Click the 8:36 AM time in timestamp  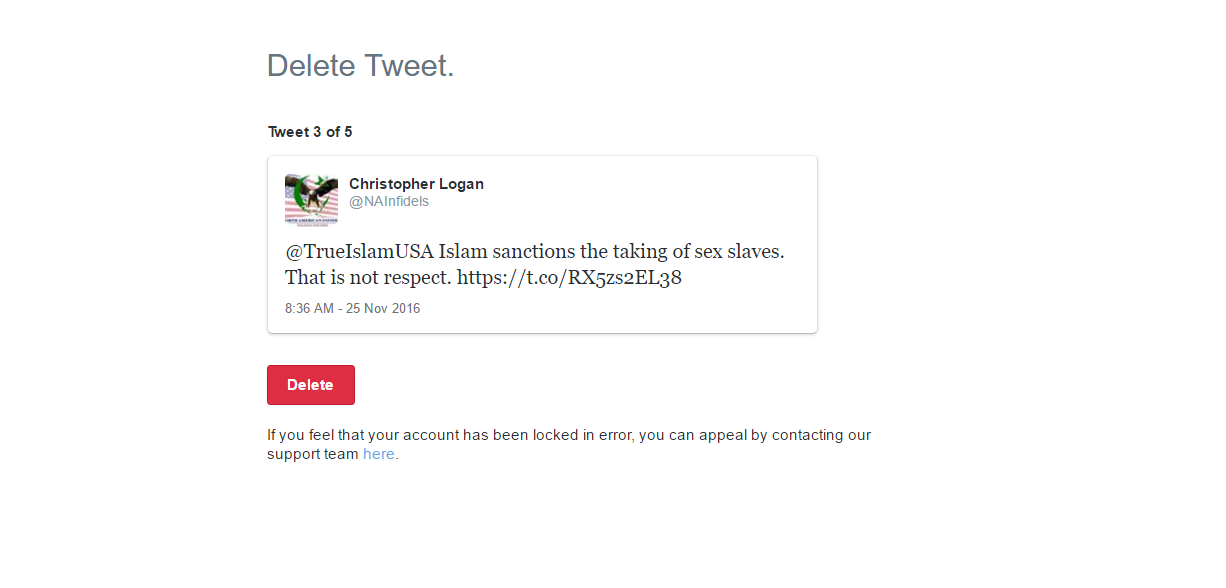pyautogui.click(x=309, y=309)
